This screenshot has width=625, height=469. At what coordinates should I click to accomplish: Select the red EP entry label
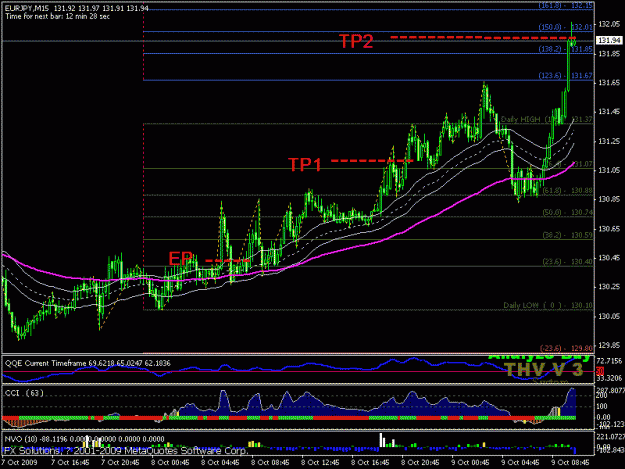(x=181, y=259)
